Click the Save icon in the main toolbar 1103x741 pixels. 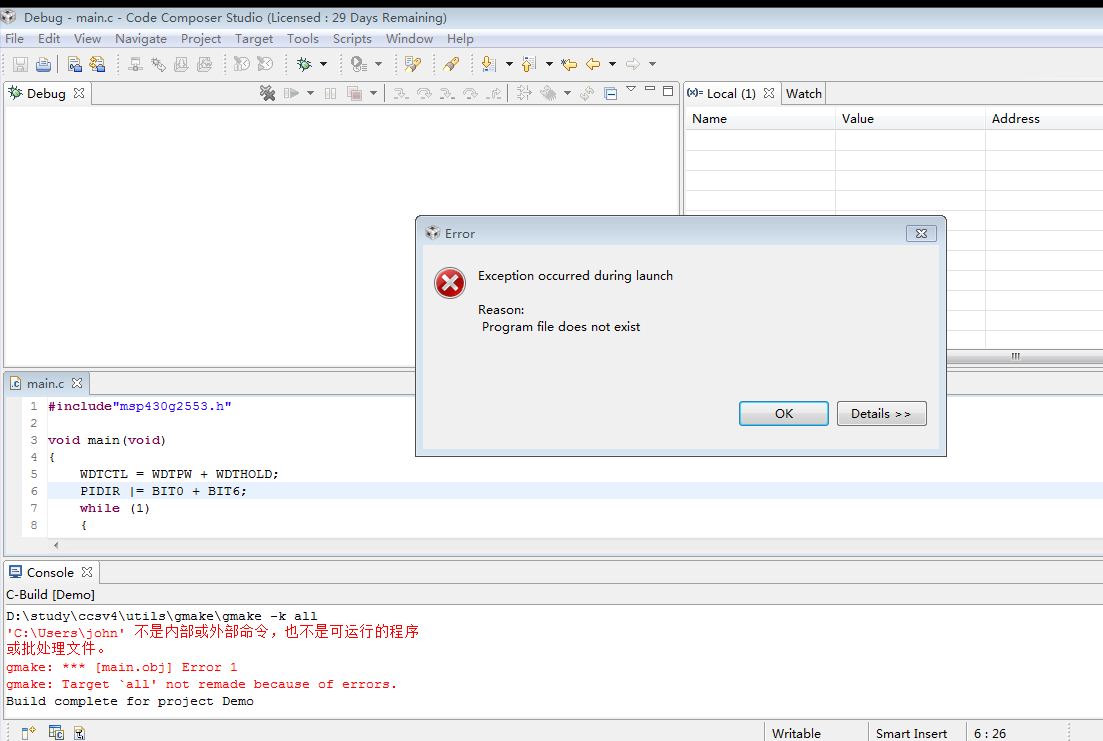pos(20,65)
